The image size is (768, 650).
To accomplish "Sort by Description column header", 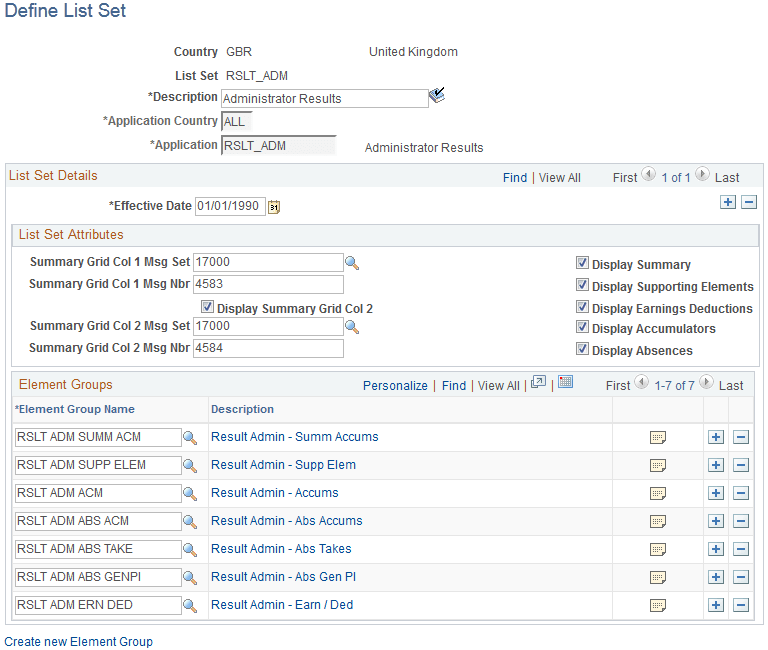I will (242, 409).
